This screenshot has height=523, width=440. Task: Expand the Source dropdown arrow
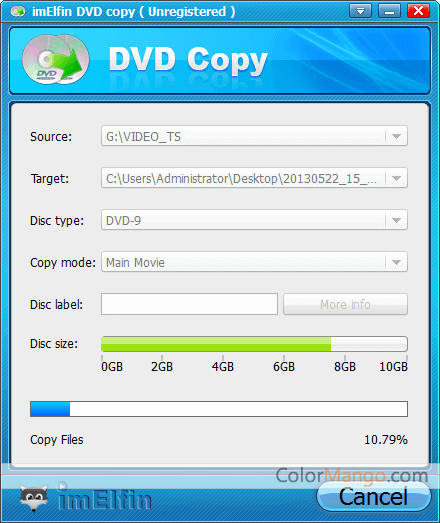pos(396,136)
